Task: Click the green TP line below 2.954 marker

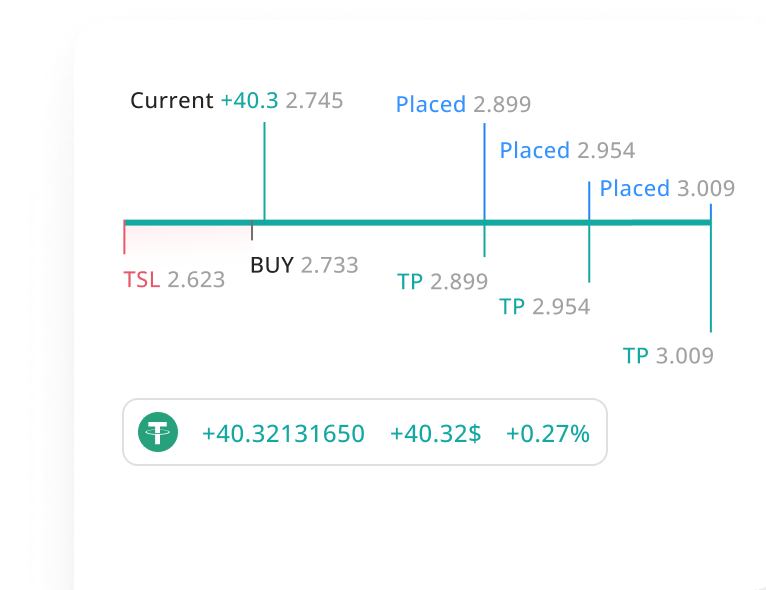Action: point(589,254)
